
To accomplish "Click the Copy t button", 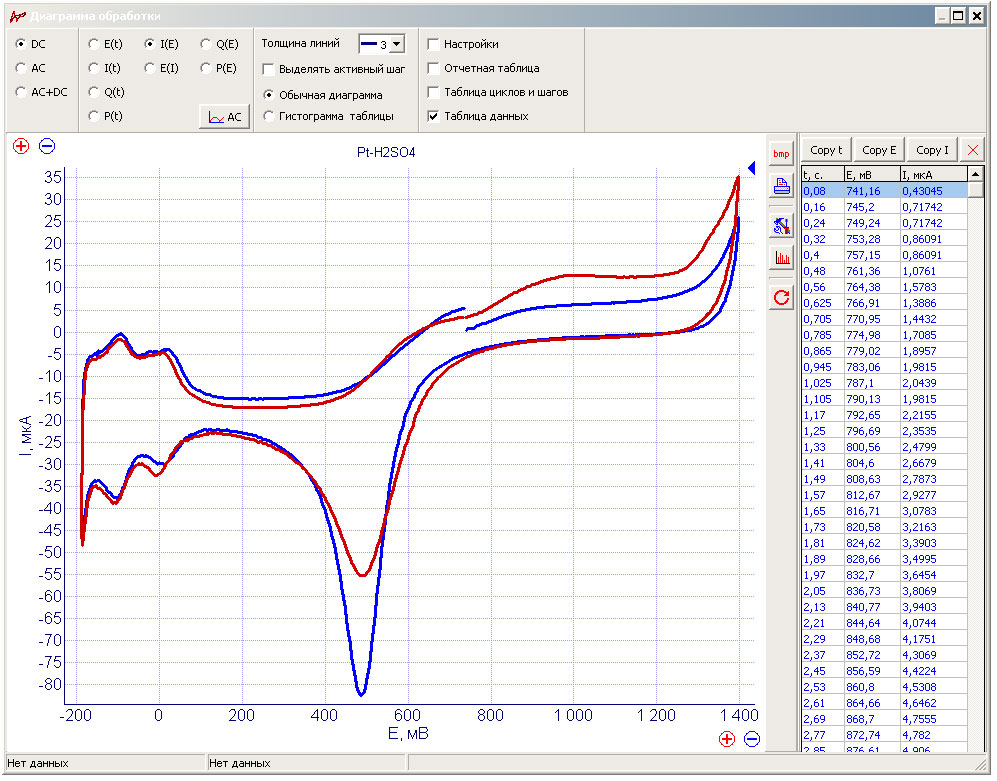I will [825, 150].
